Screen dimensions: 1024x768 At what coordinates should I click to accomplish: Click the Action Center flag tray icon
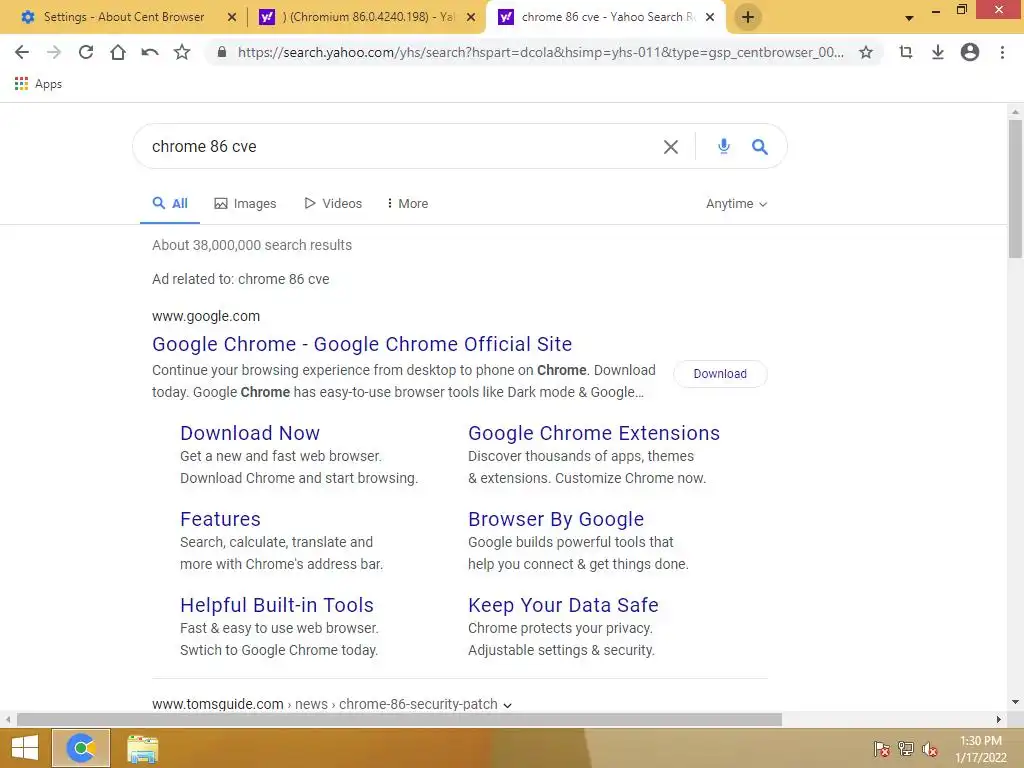[882, 749]
